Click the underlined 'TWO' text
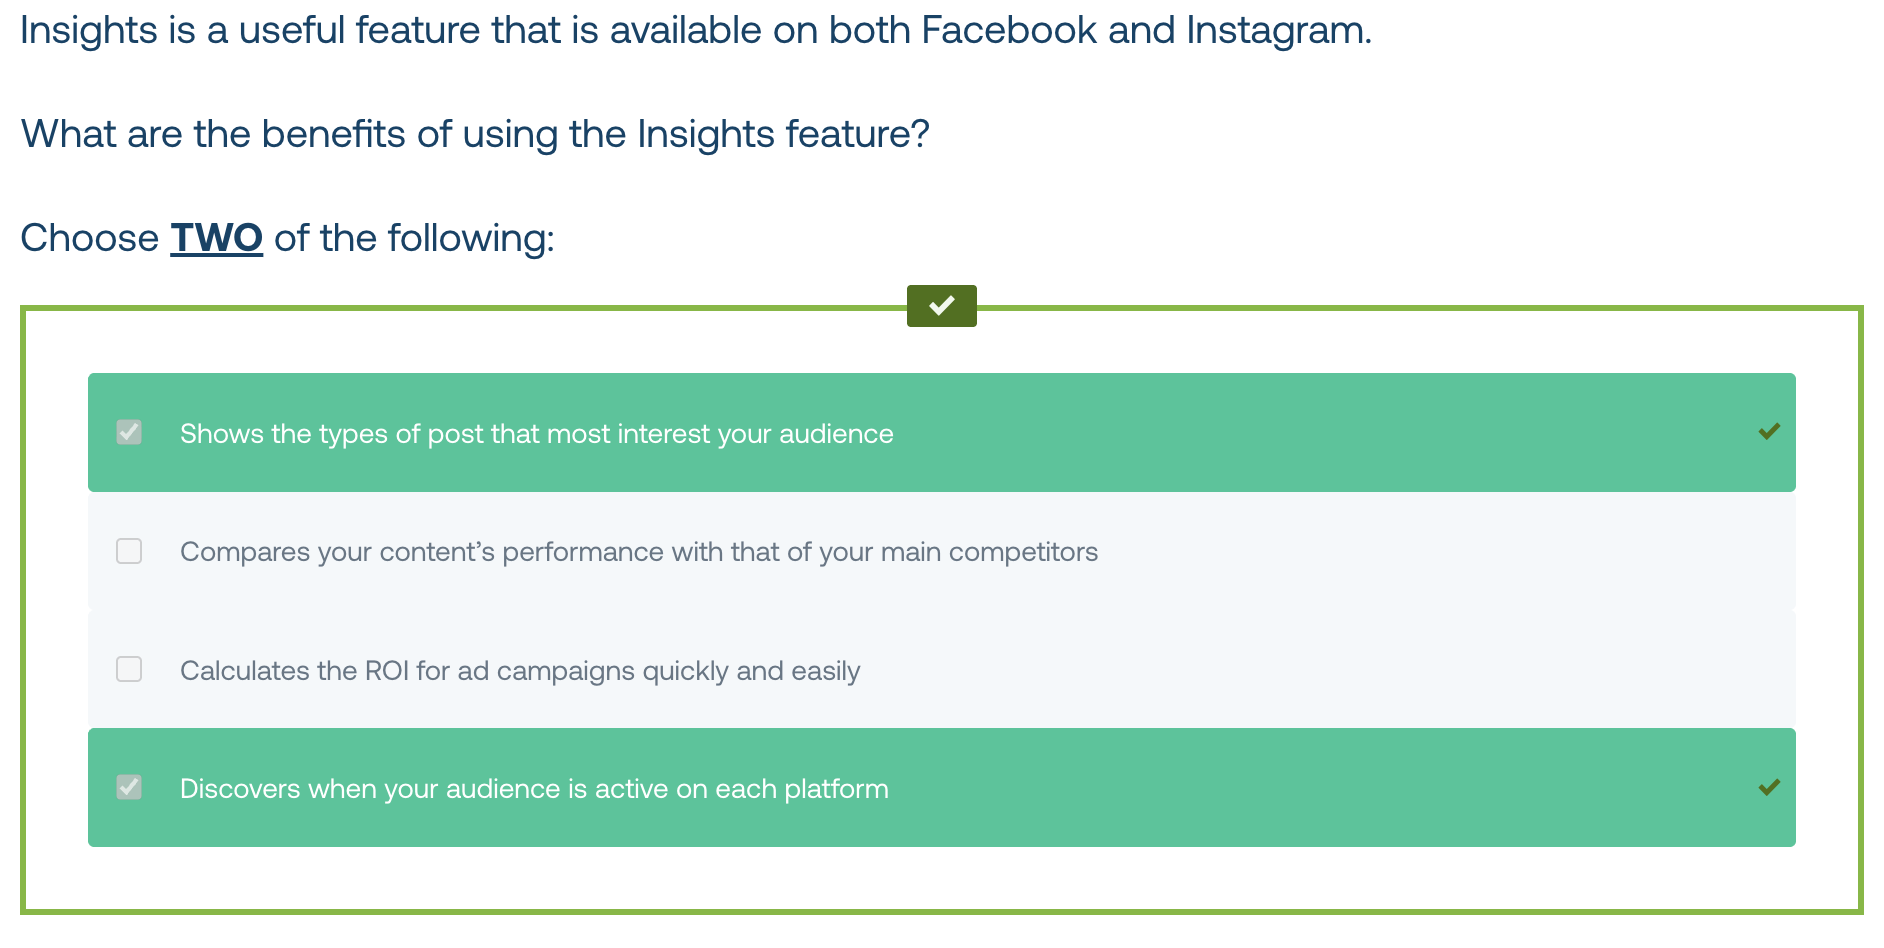 tap(217, 238)
